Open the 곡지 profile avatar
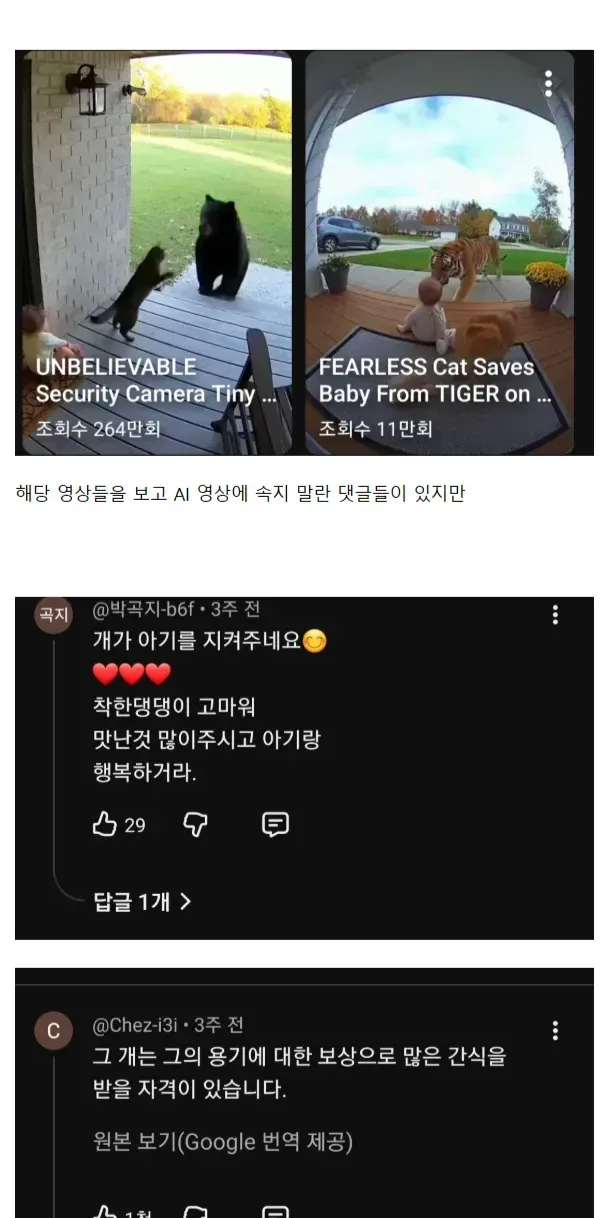The height and width of the screenshot is (1218, 609). click(54, 616)
